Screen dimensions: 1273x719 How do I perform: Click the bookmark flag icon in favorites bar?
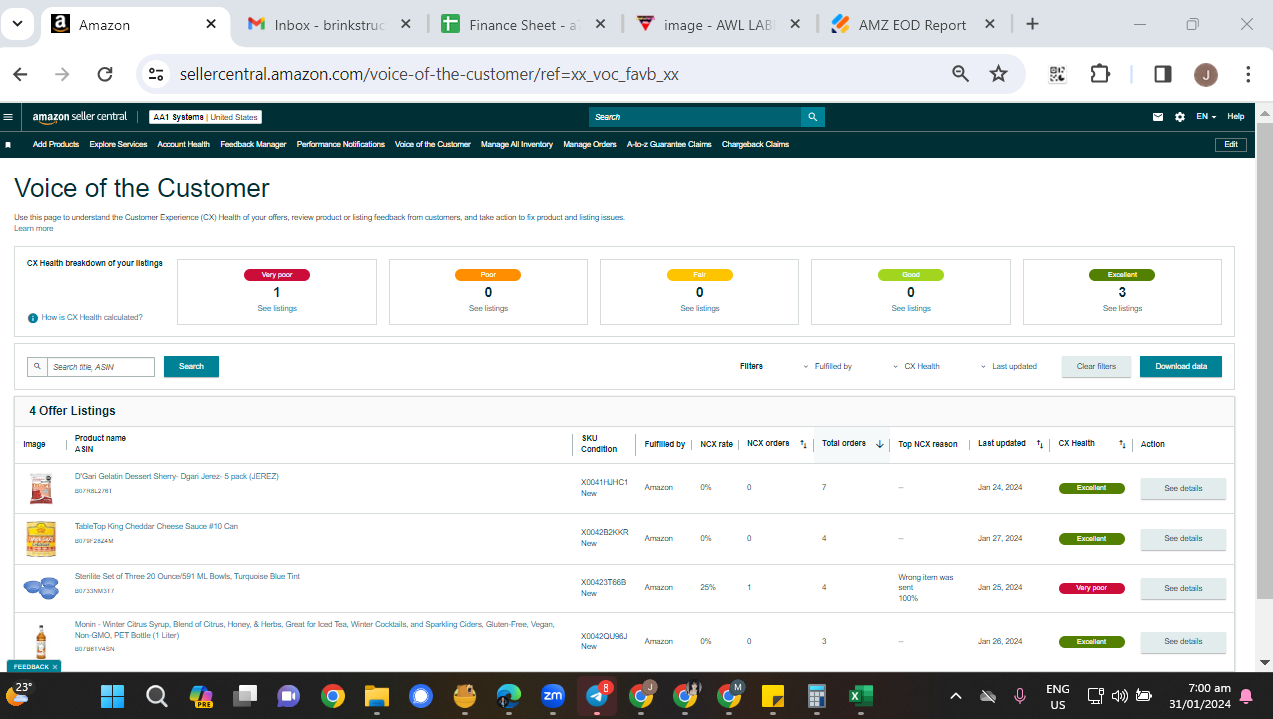[x=8, y=144]
